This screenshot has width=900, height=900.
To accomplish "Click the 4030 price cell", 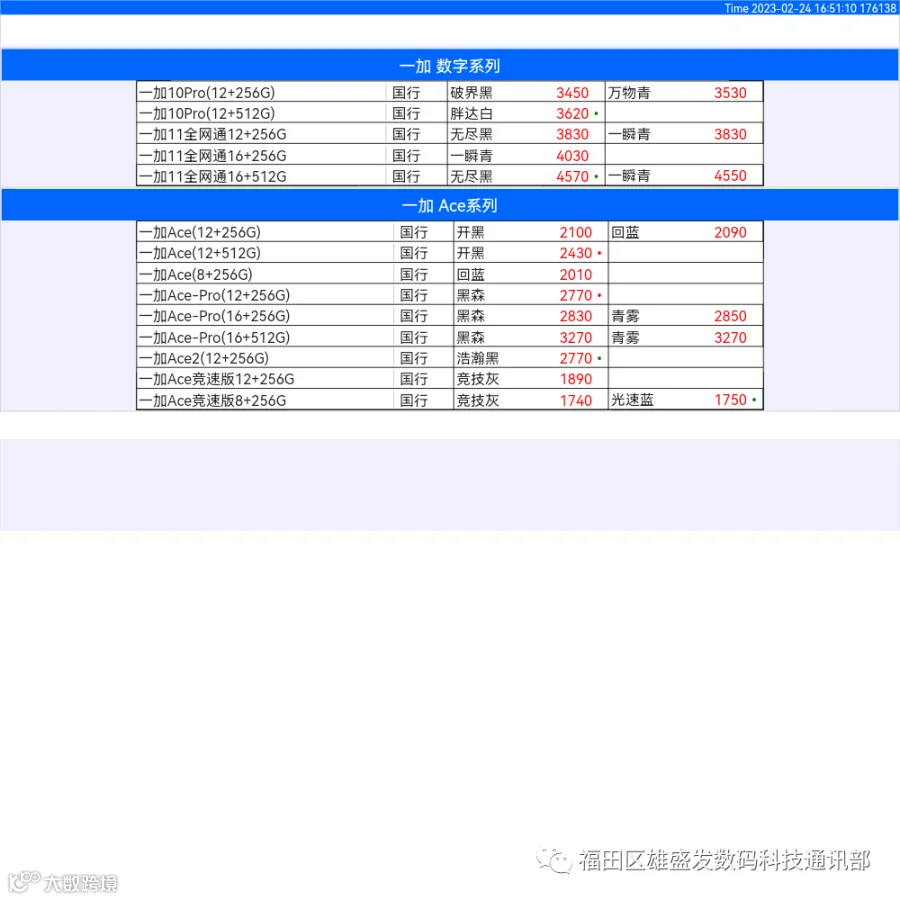I will [x=572, y=156].
